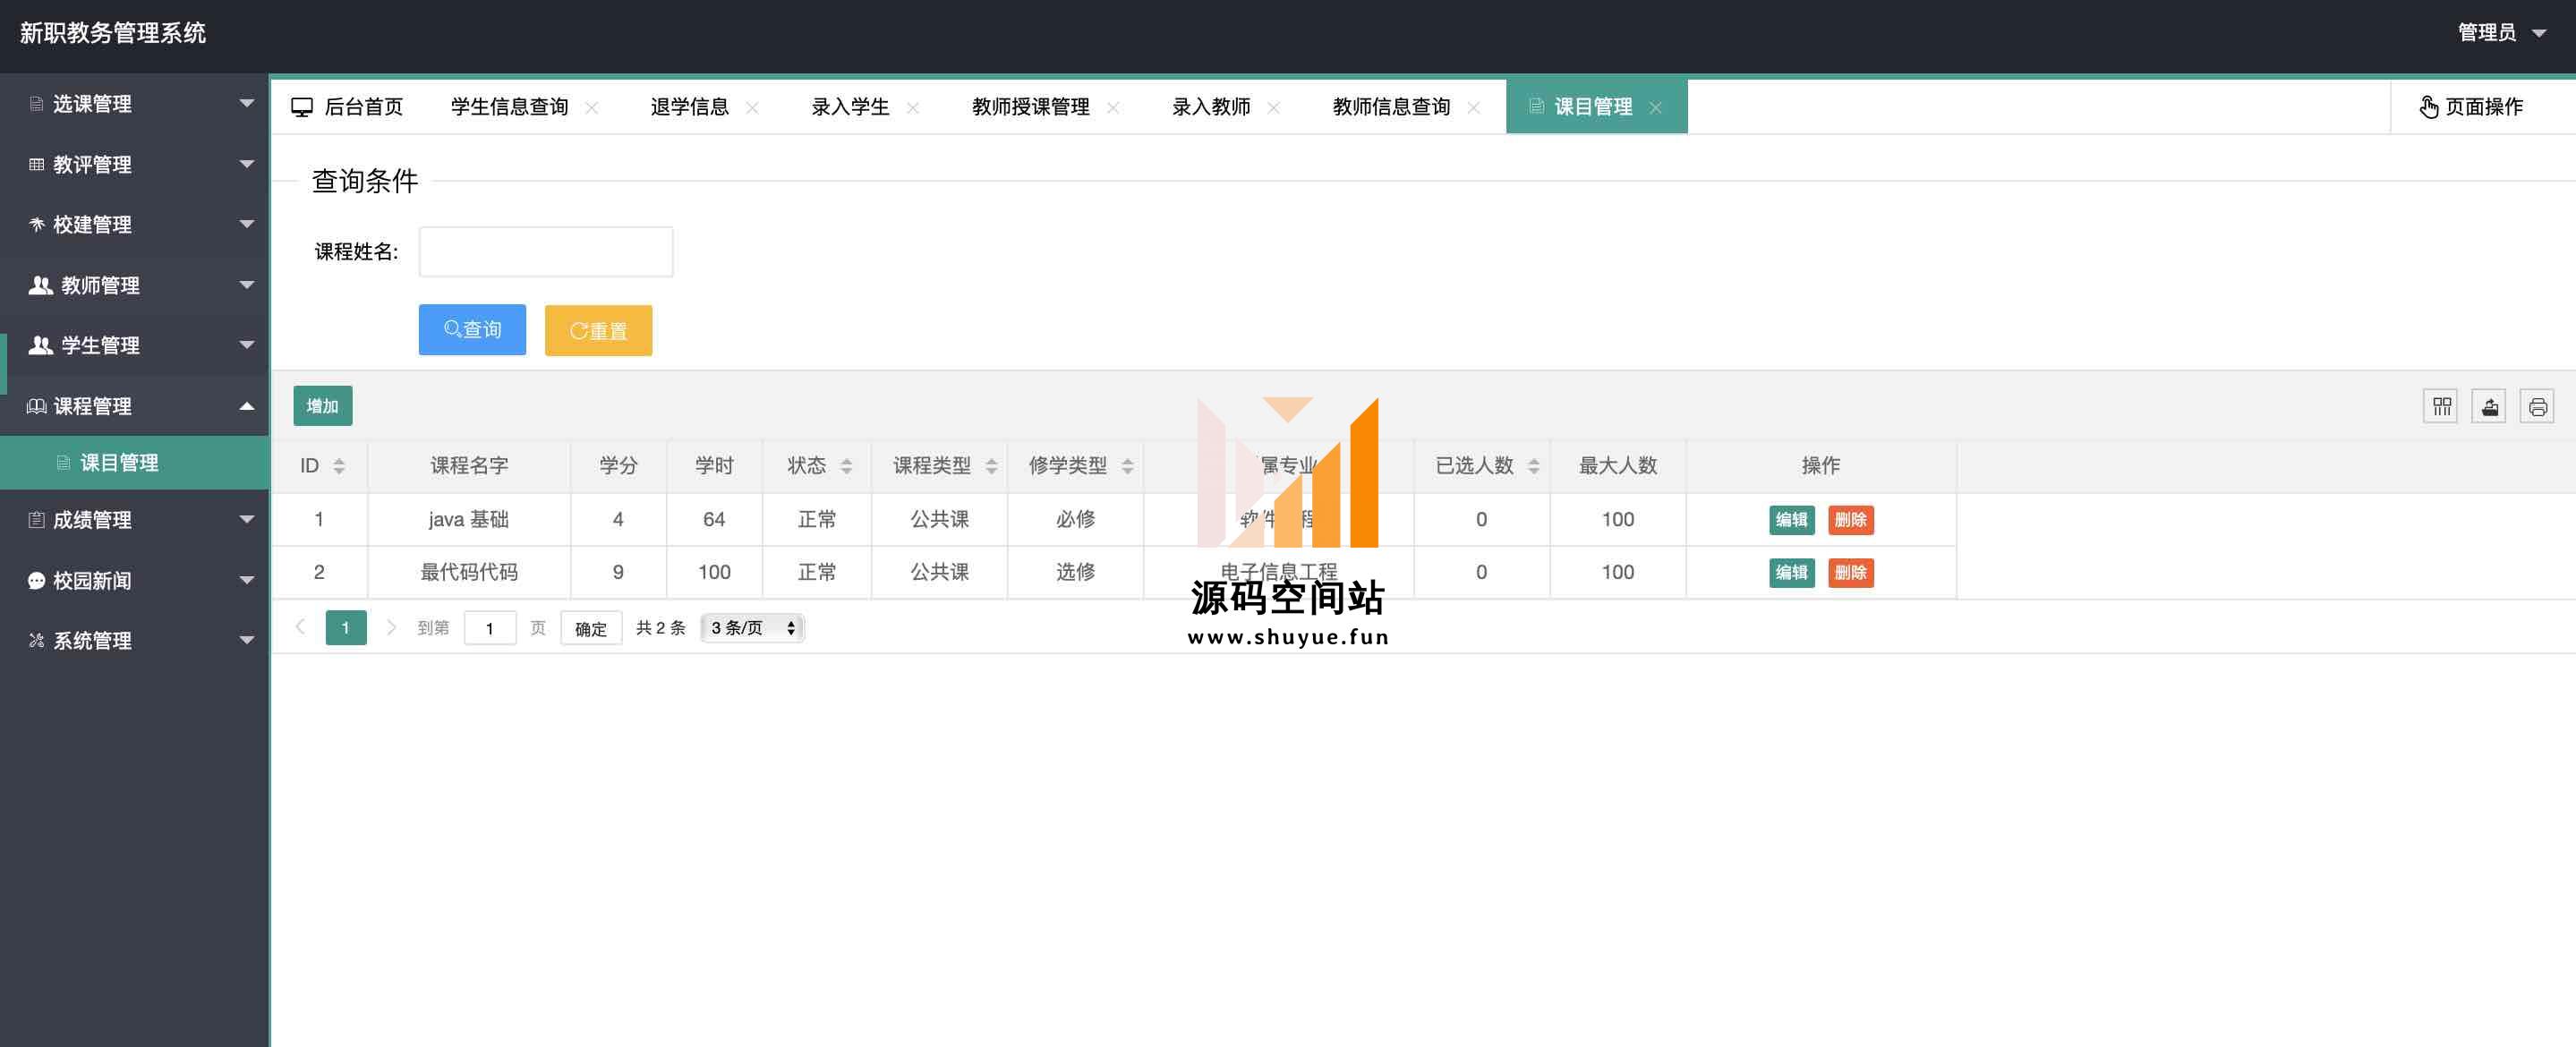Delete the java 基础 course row
This screenshot has width=2576, height=1047.
pos(1850,520)
